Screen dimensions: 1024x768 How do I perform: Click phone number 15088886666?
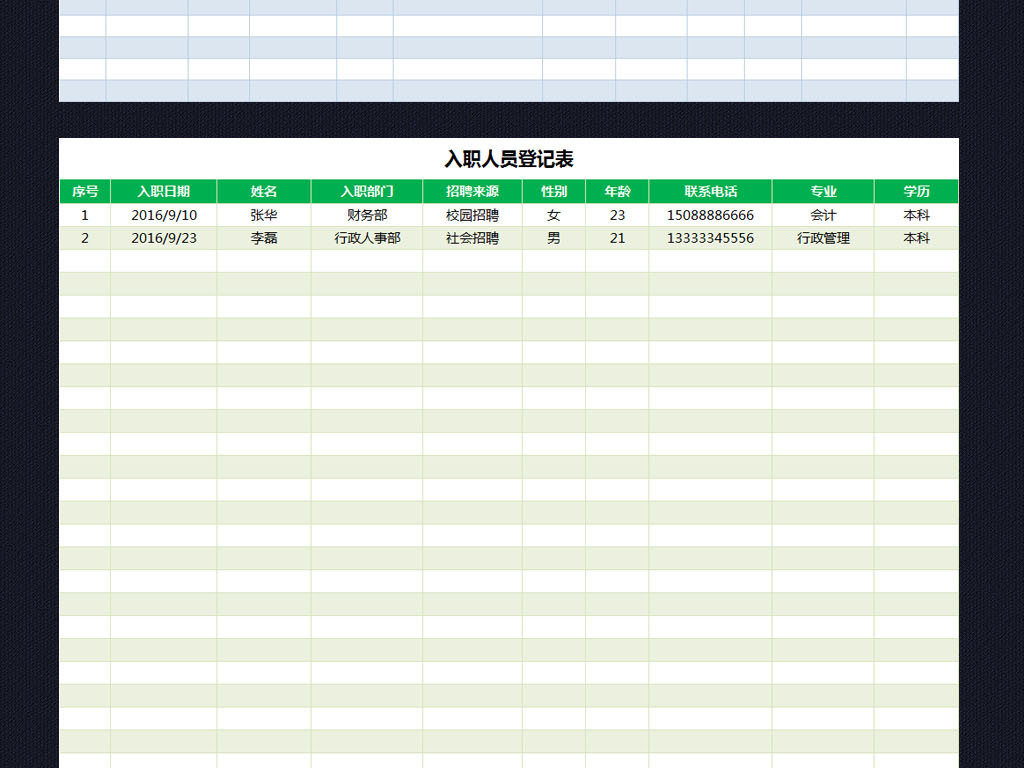coord(711,215)
